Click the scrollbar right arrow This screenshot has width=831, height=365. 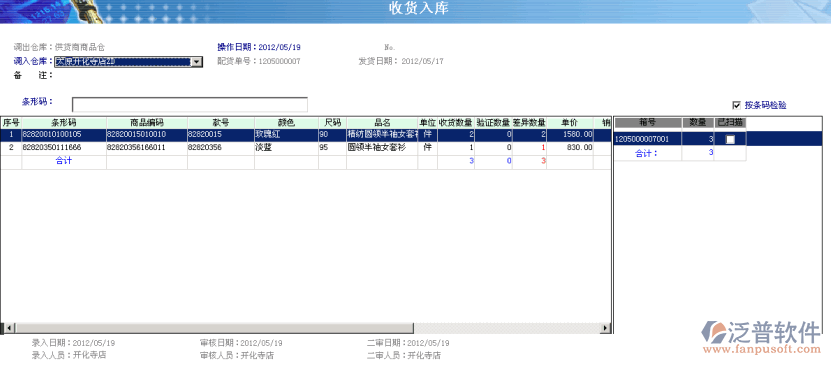coord(606,328)
